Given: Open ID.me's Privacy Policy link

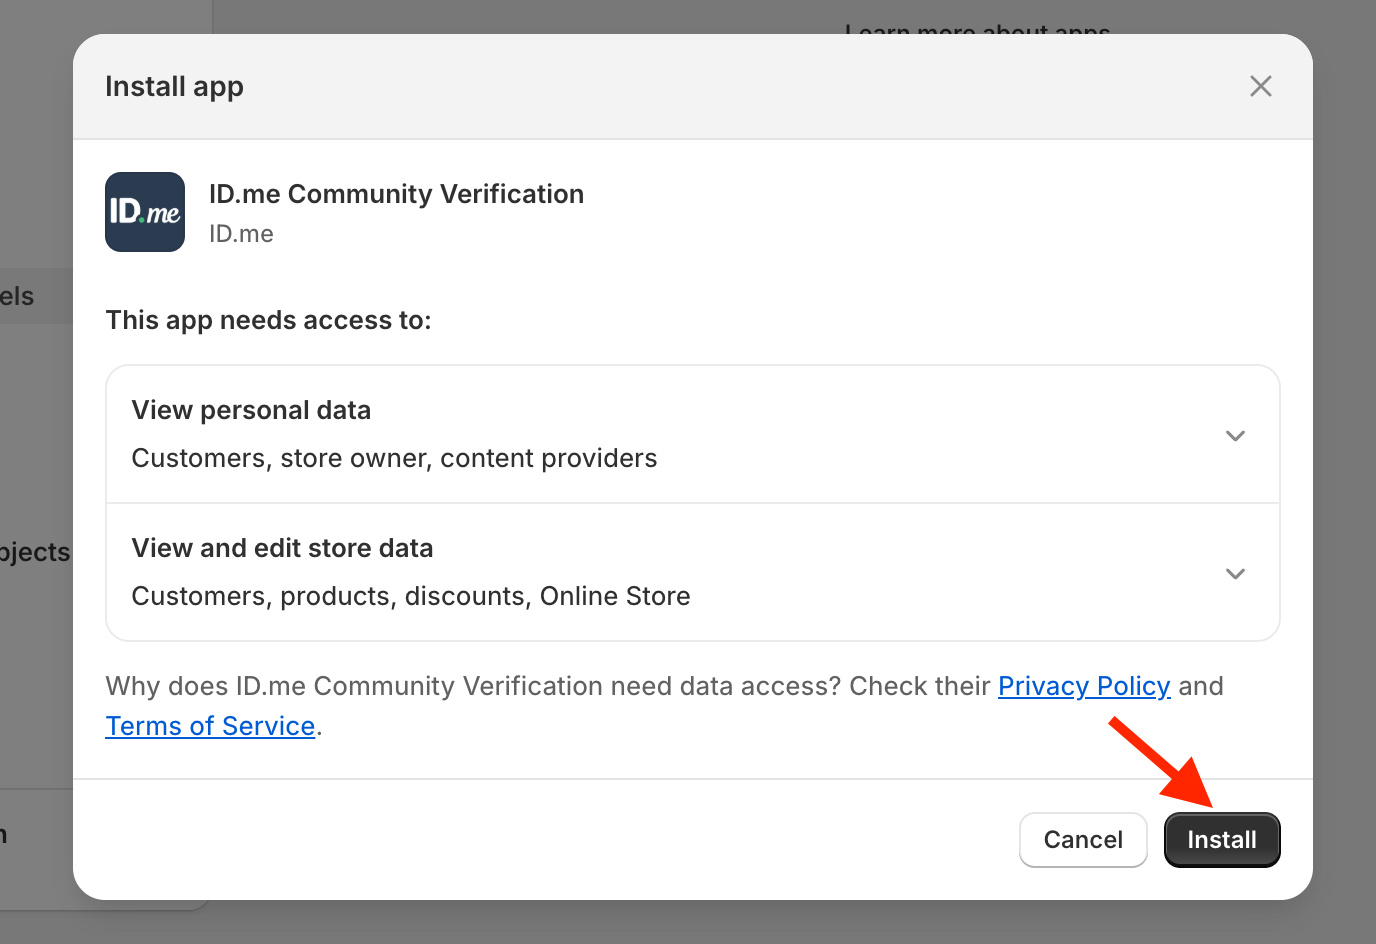Looking at the screenshot, I should tap(1084, 686).
